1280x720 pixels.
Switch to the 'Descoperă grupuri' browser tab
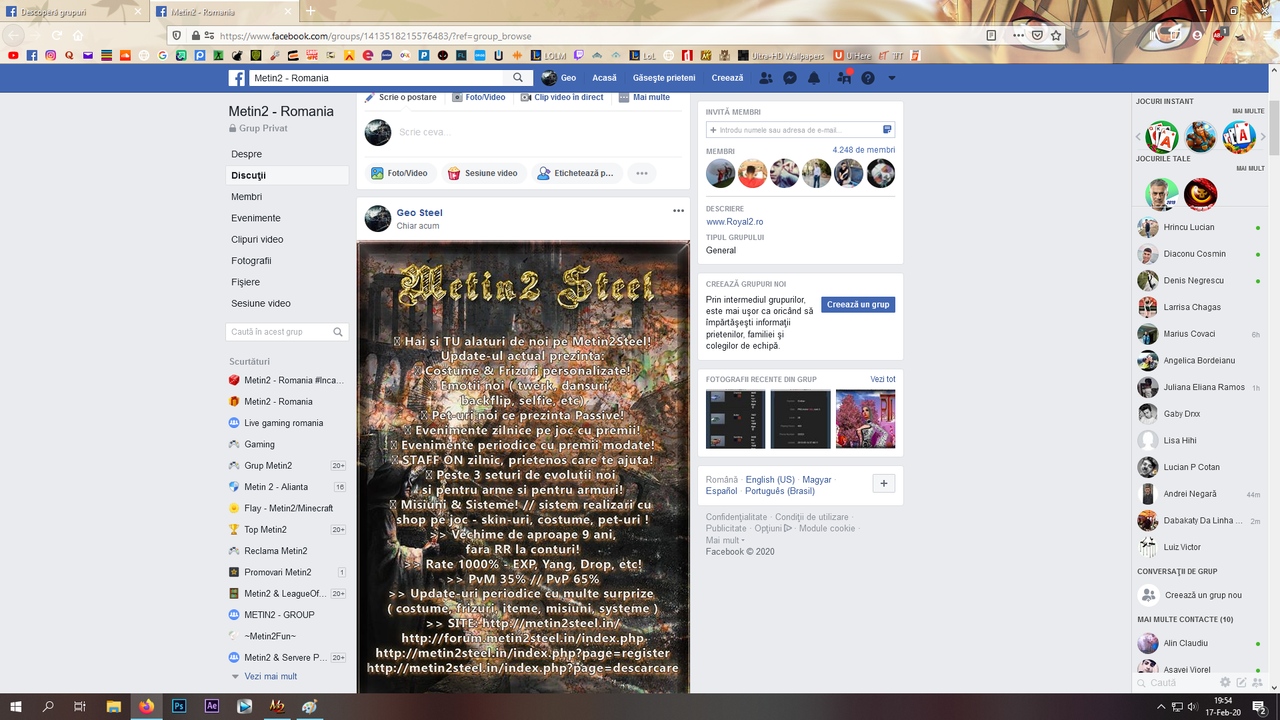tap(75, 11)
